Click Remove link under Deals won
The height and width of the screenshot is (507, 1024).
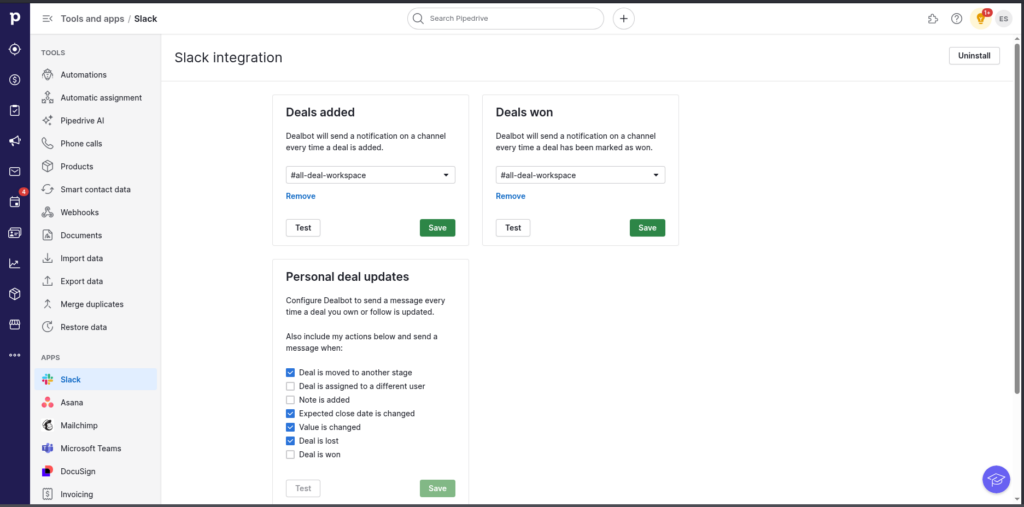(x=511, y=196)
